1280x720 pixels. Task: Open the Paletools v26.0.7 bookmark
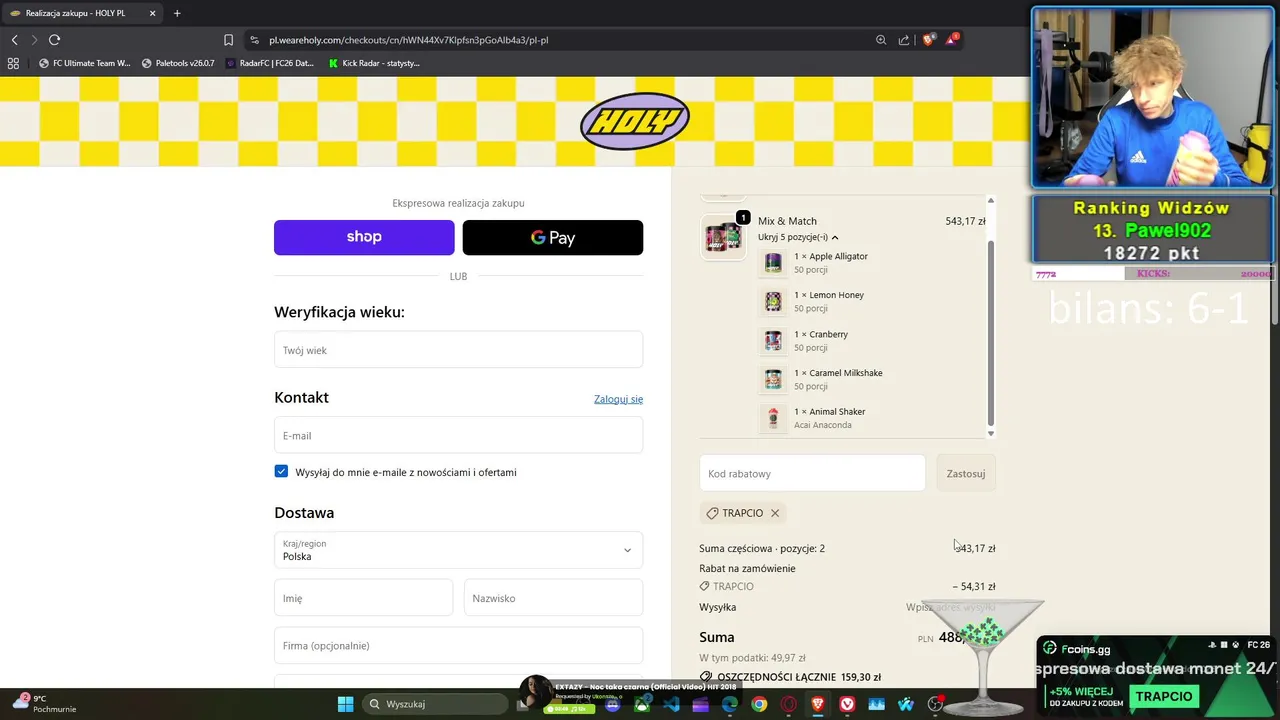[178, 63]
